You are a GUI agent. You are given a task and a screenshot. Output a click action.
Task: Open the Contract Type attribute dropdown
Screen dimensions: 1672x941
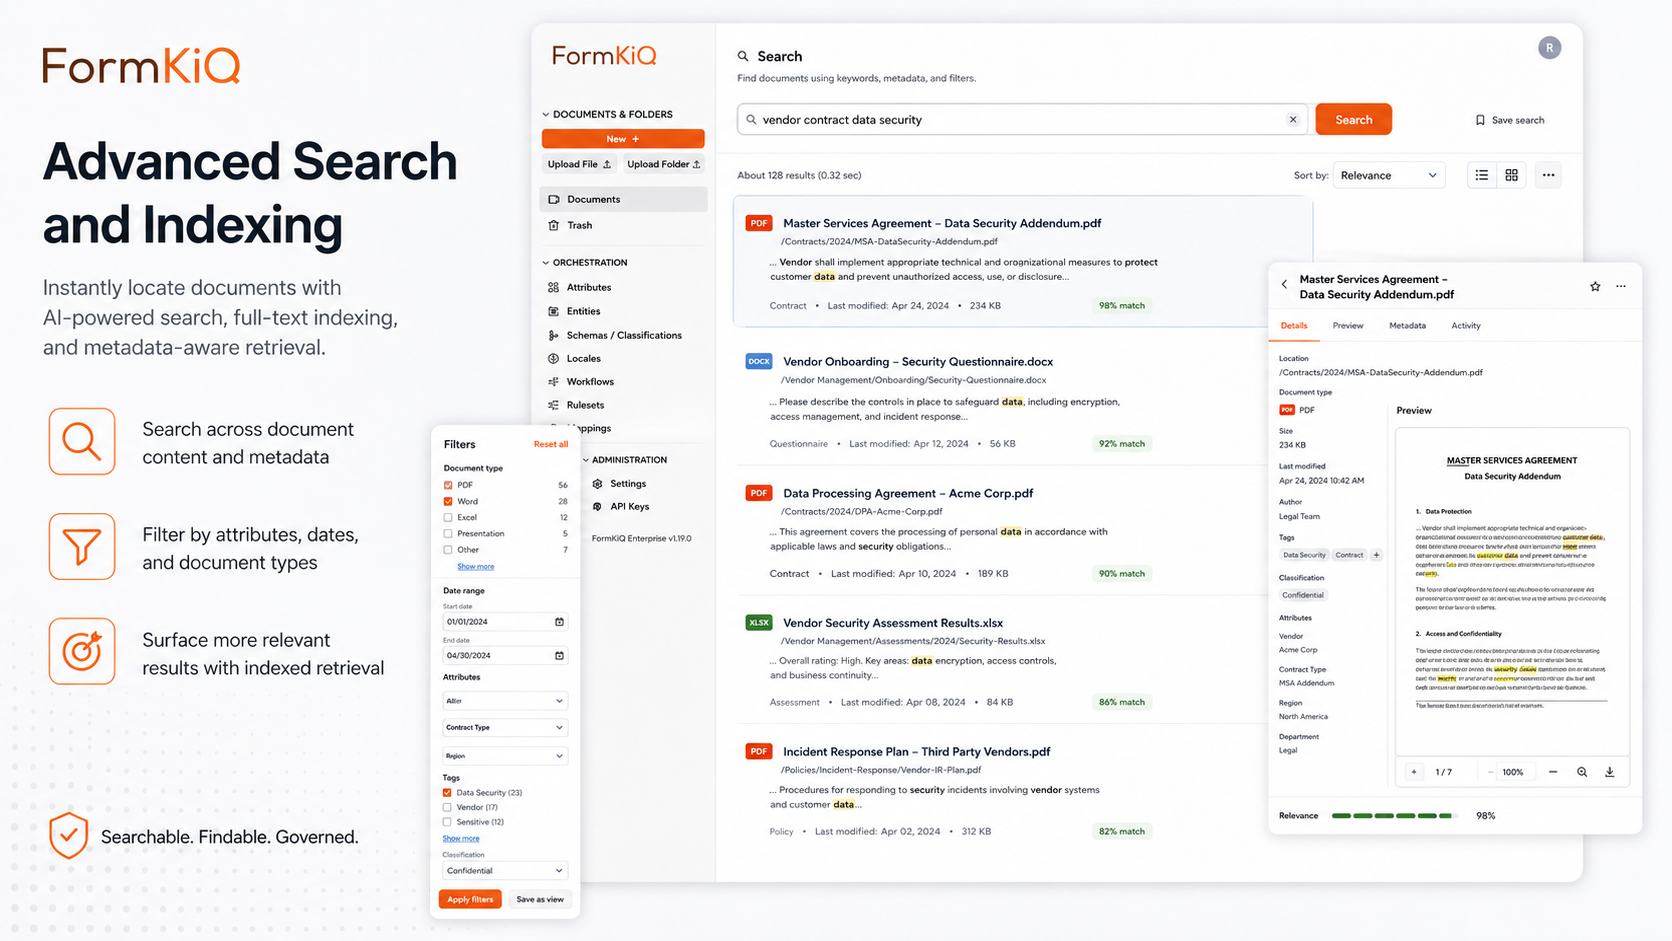(x=505, y=728)
